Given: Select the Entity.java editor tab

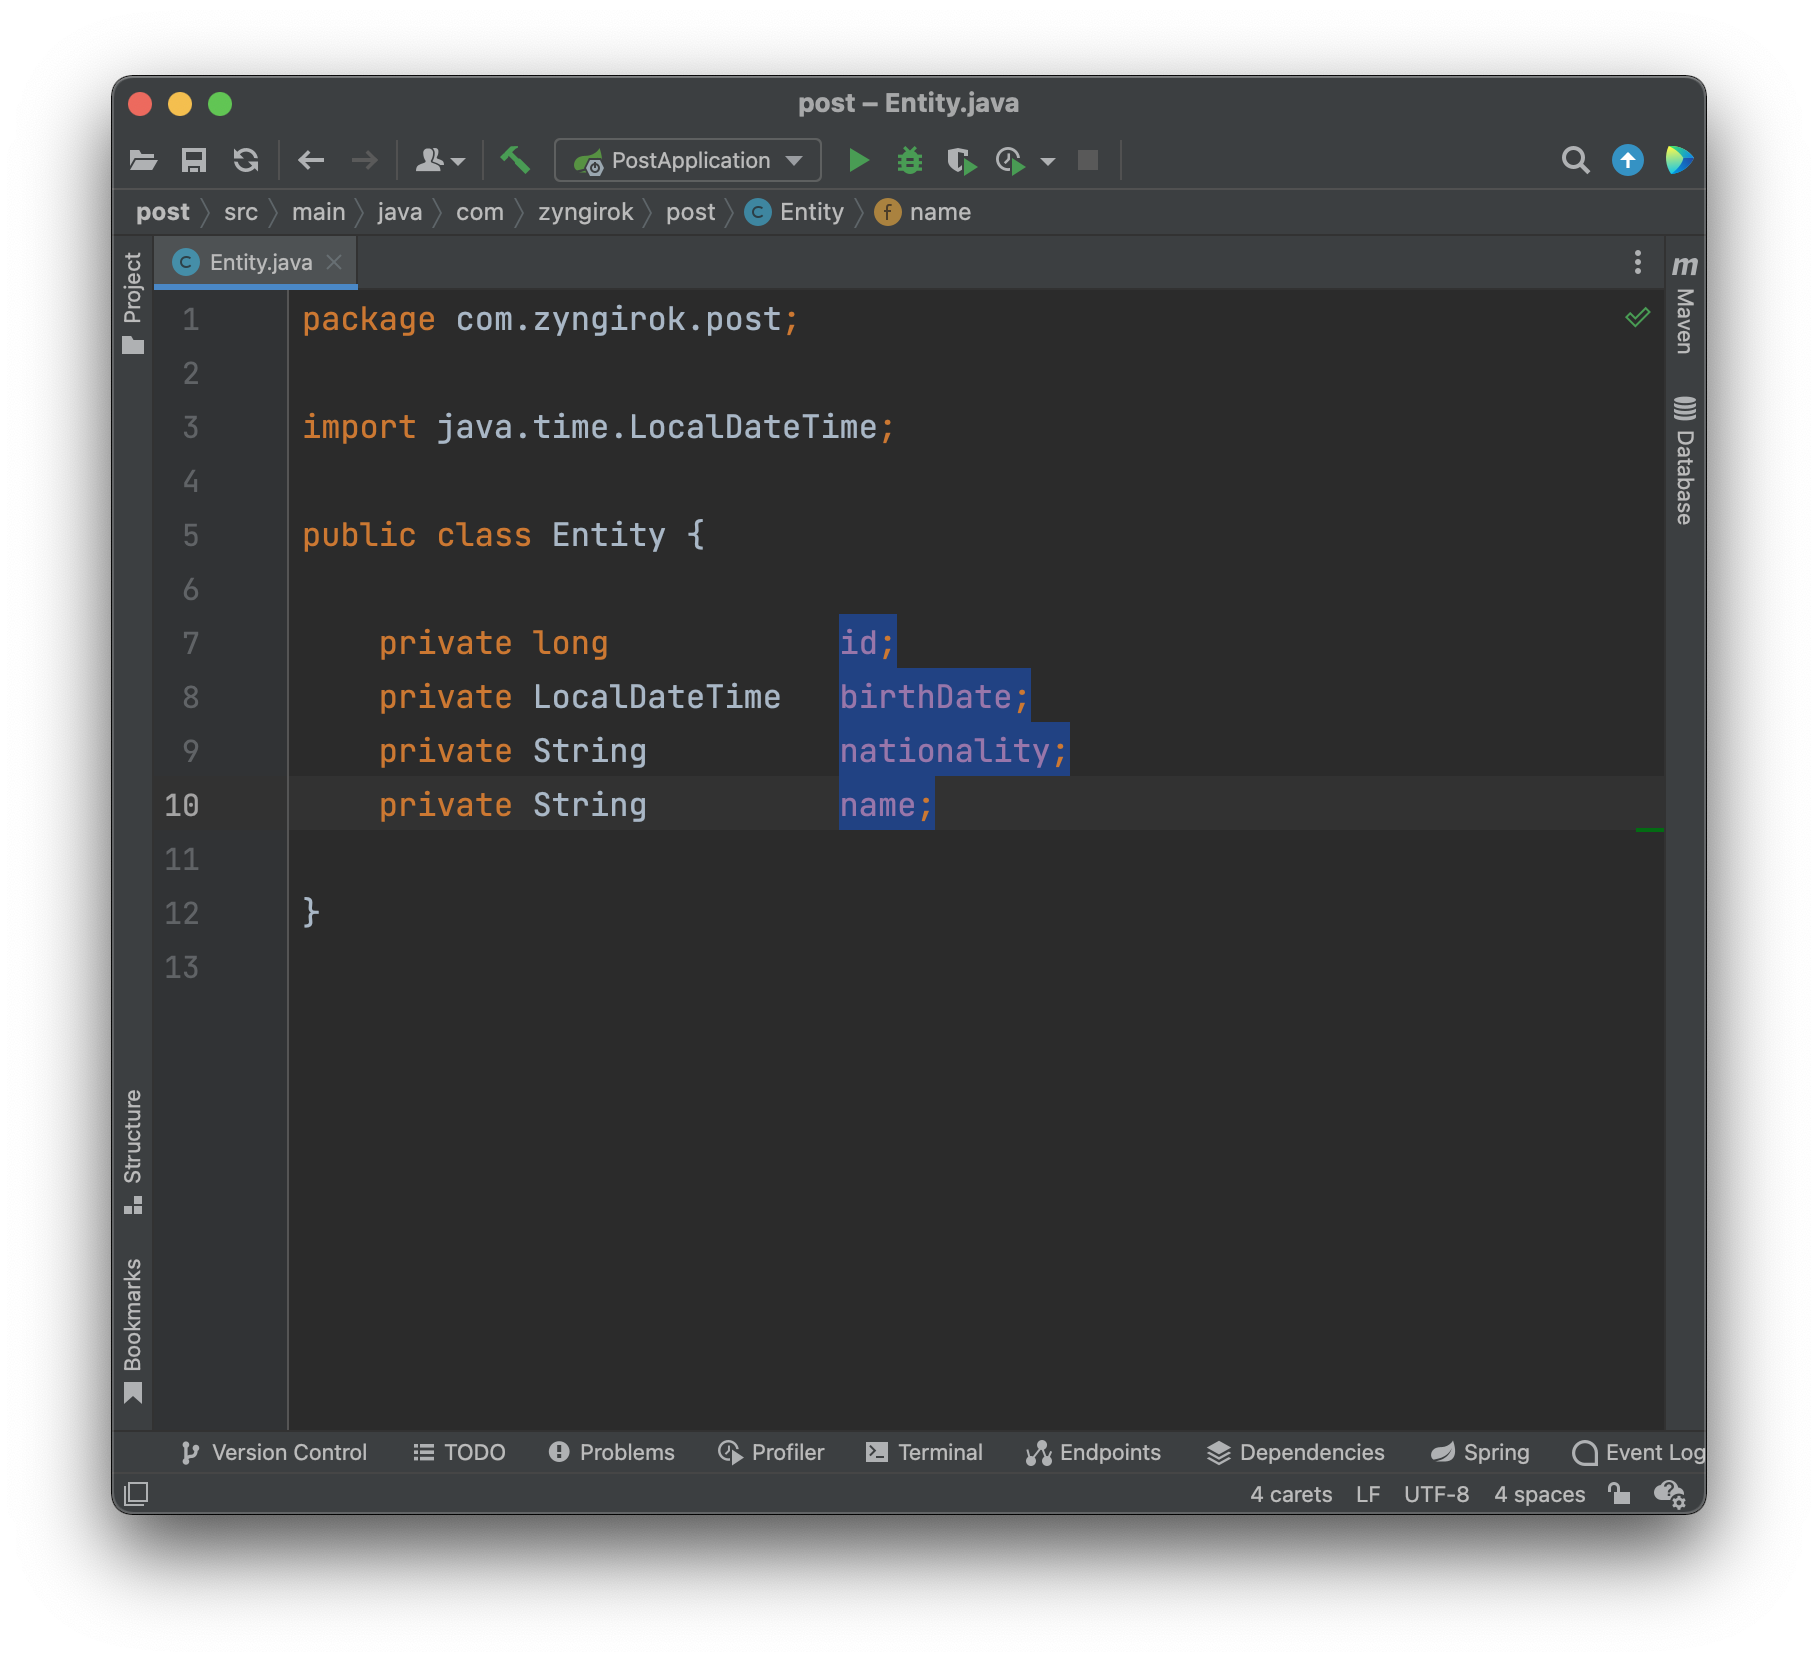Looking at the screenshot, I should (x=256, y=262).
